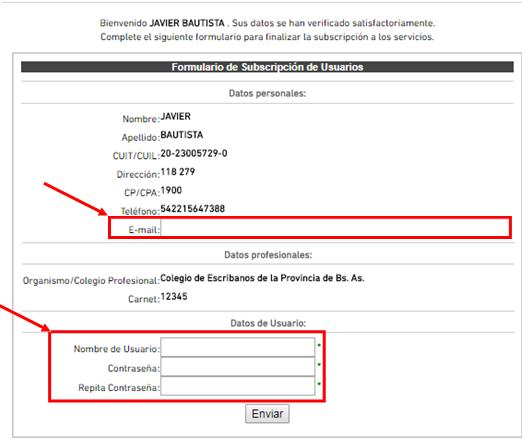Click the E-mail label
Viewport: 522px width, 441px height.
[x=144, y=230]
